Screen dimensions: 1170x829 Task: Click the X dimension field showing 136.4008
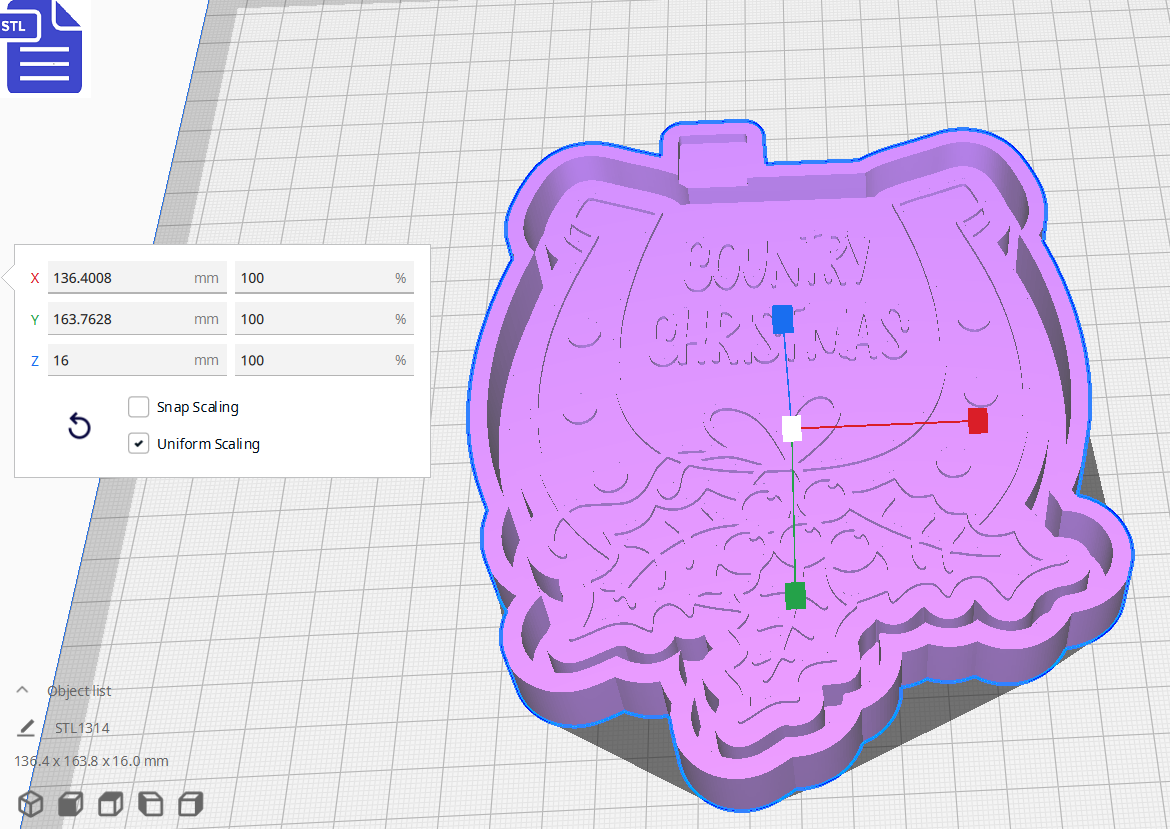click(x=137, y=277)
